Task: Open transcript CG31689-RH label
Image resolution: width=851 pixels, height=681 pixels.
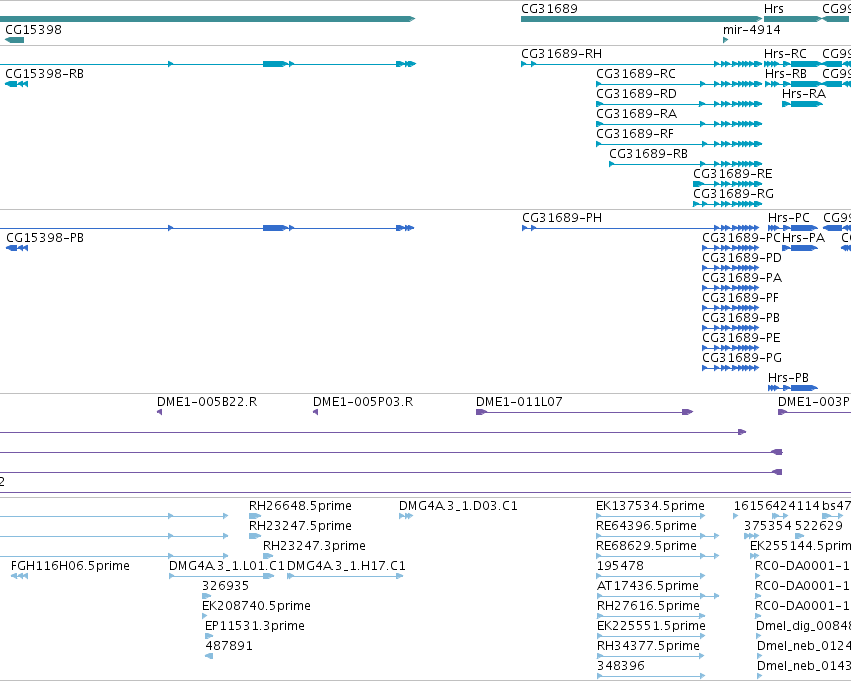Action: pos(561,54)
